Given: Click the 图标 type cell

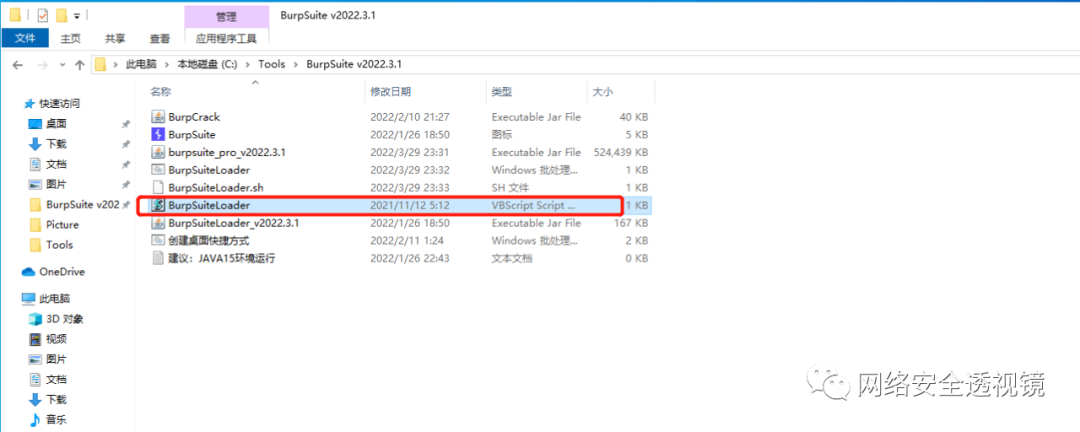Looking at the screenshot, I should [x=501, y=134].
